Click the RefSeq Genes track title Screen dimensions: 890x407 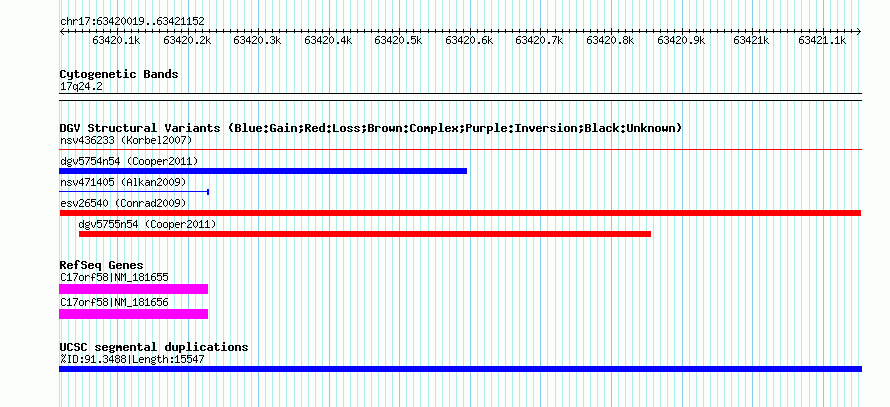[102, 265]
